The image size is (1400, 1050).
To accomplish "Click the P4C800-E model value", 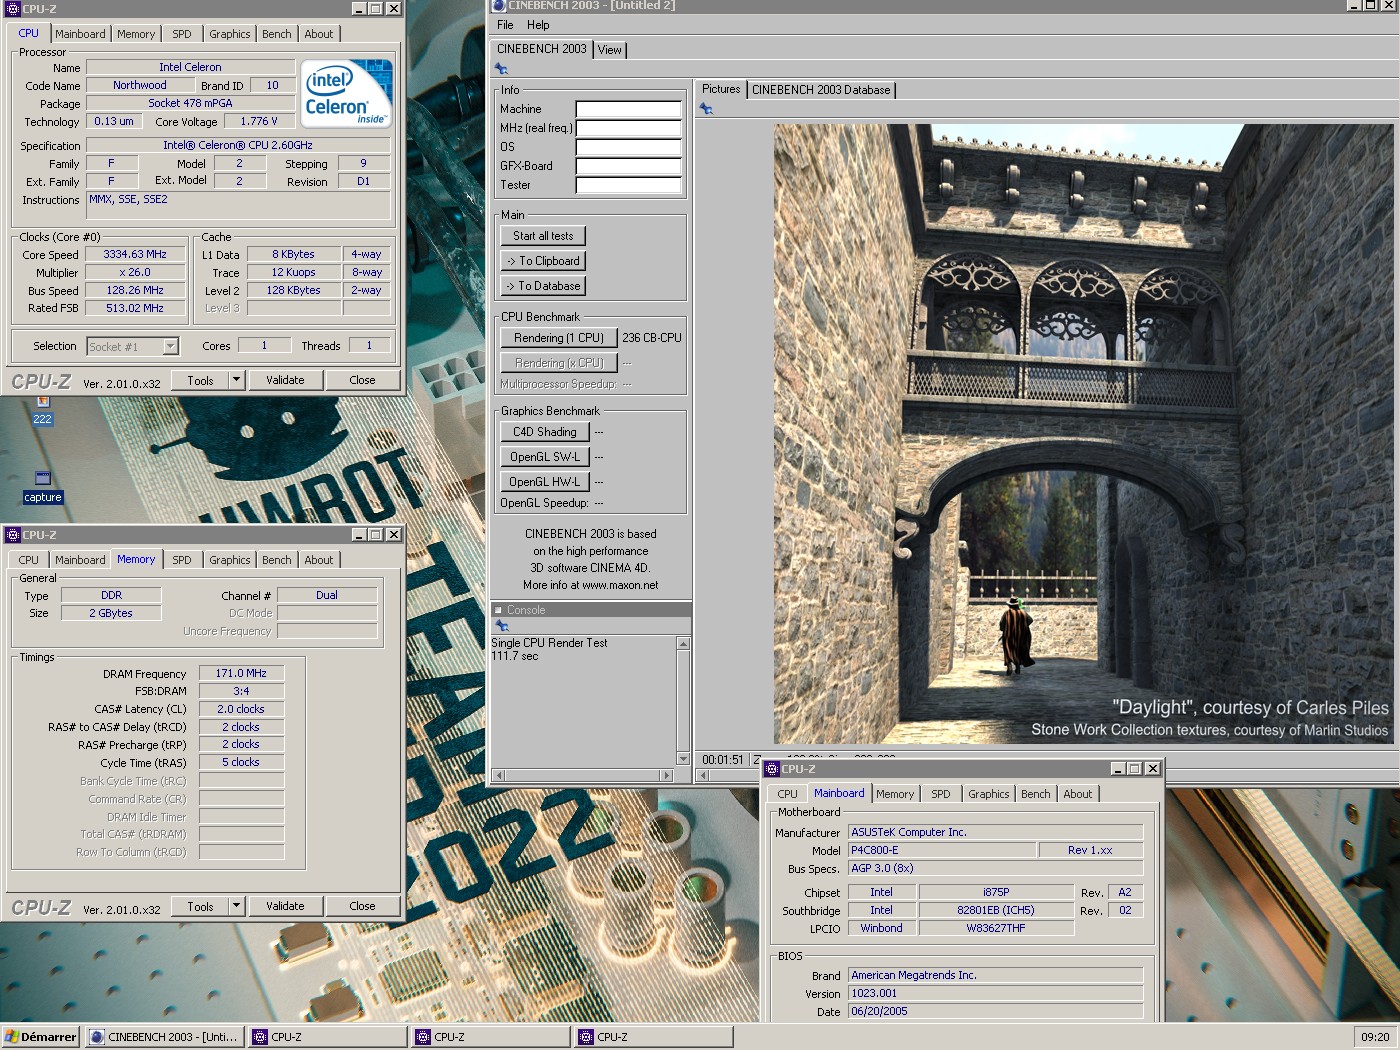I will pos(941,850).
